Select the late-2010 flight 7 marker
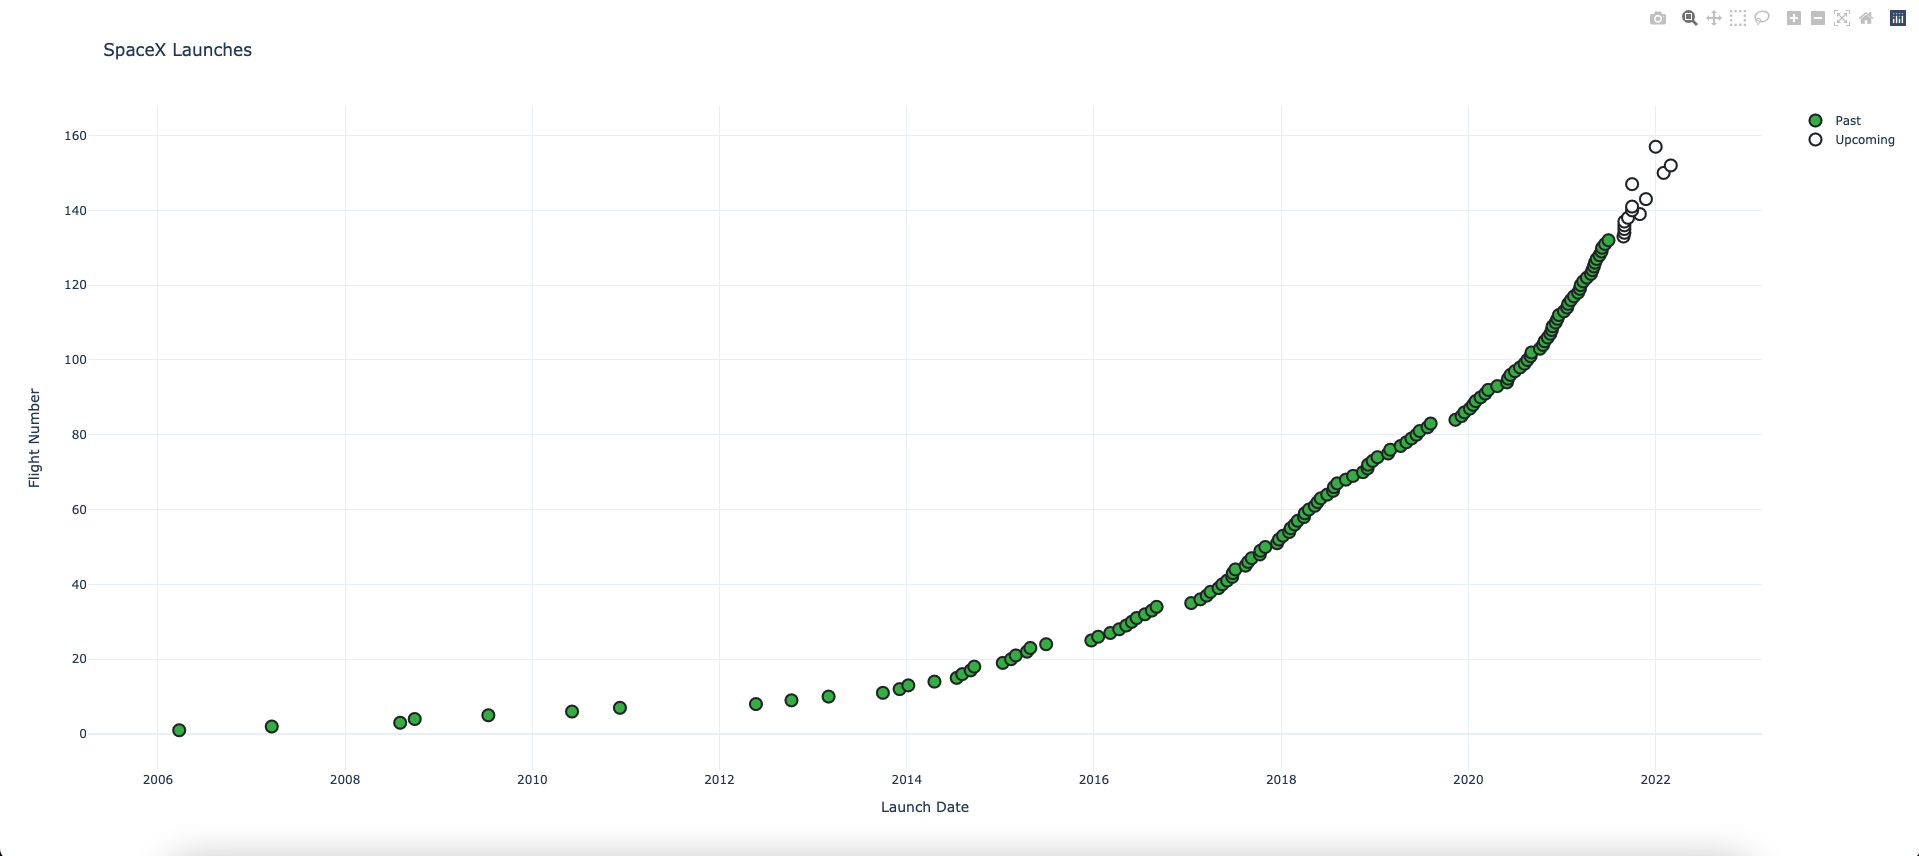Image resolution: width=1919 pixels, height=856 pixels. tap(620, 707)
